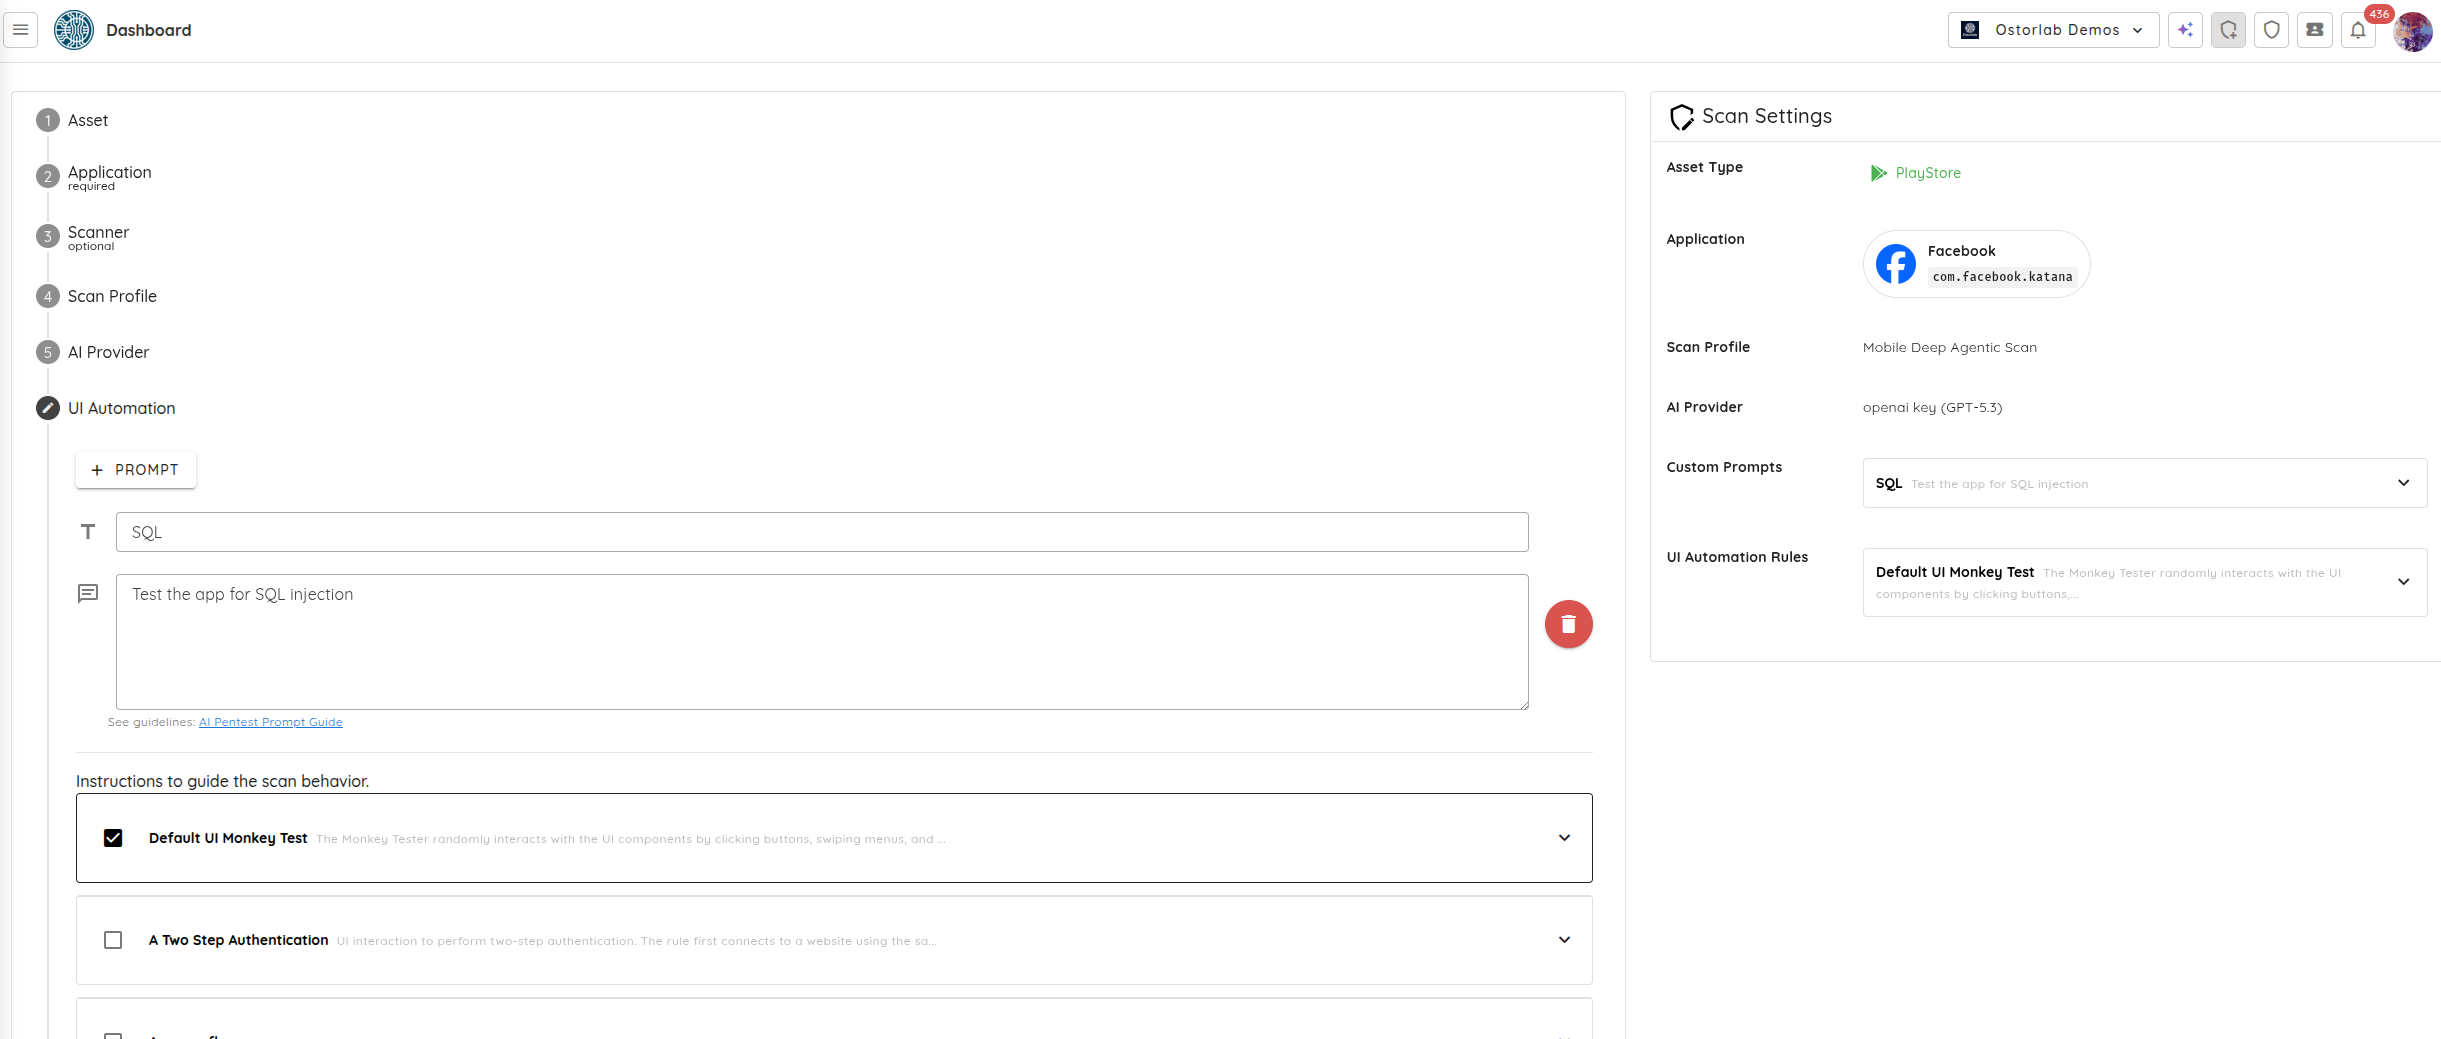Click the PlayStore asset type icon
The image size is (2441, 1039).
pyautogui.click(x=1877, y=172)
